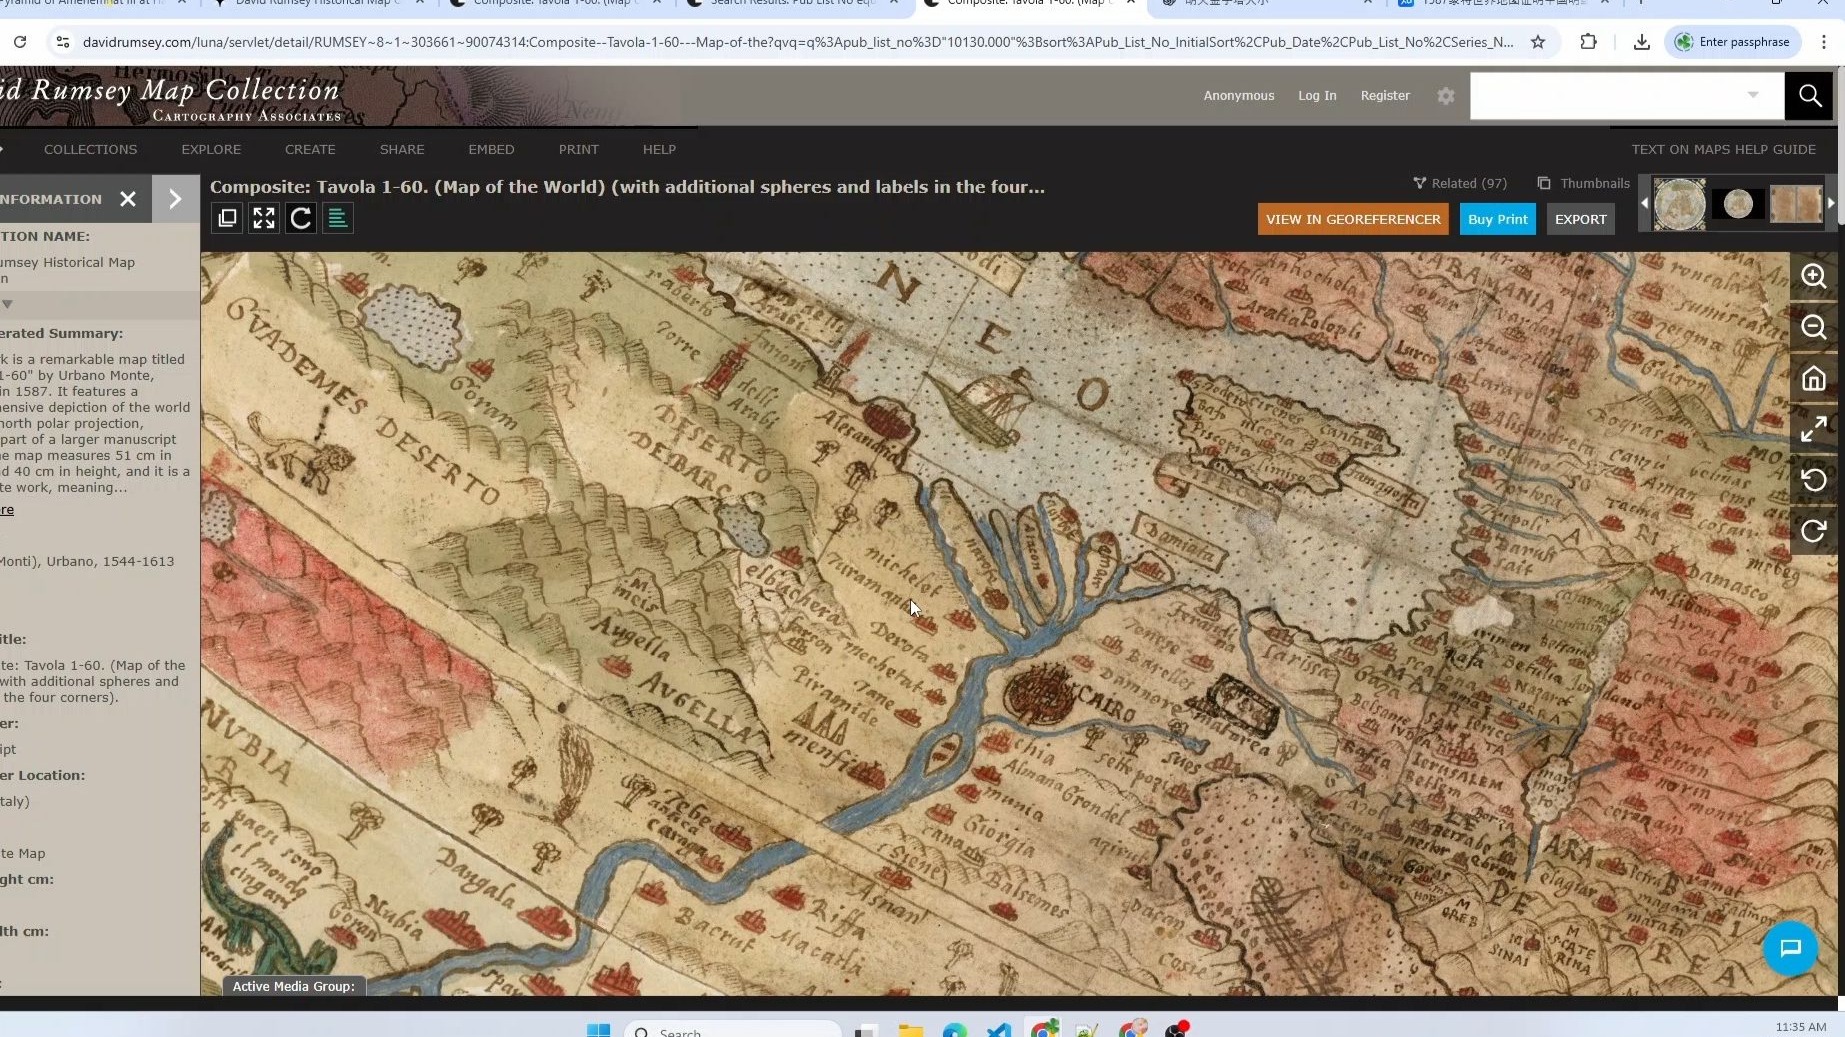Click the Log In link
1845x1037 pixels.
click(x=1317, y=96)
